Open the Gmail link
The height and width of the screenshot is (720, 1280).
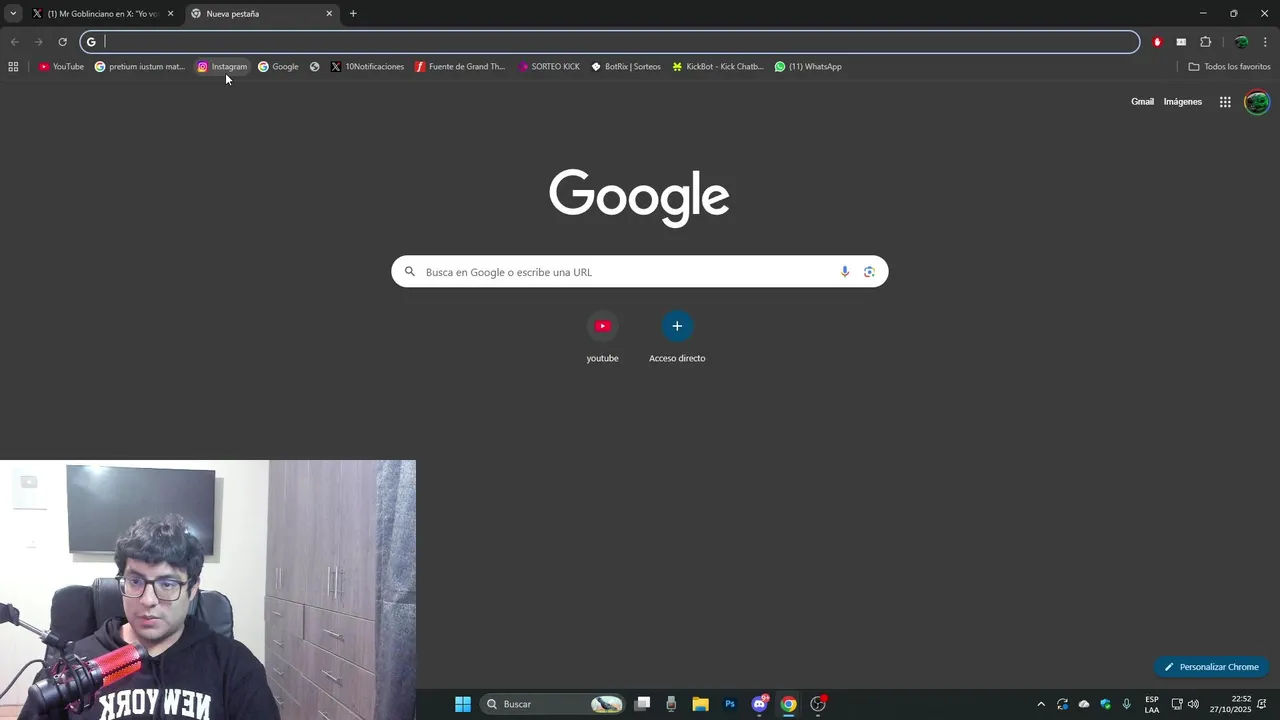click(x=1142, y=102)
